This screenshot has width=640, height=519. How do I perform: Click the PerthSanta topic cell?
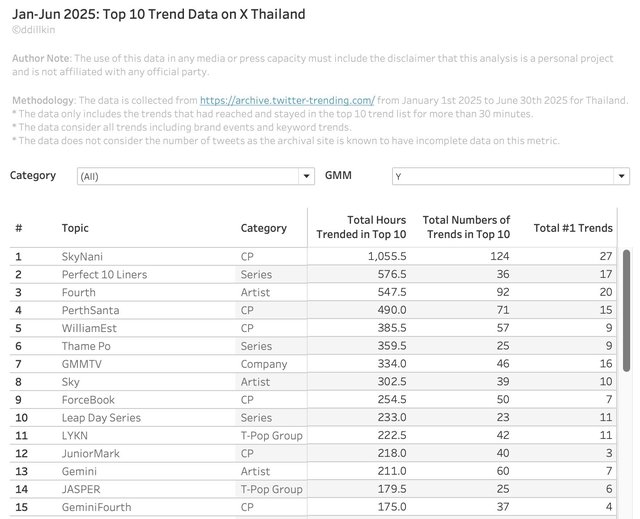coord(91,310)
